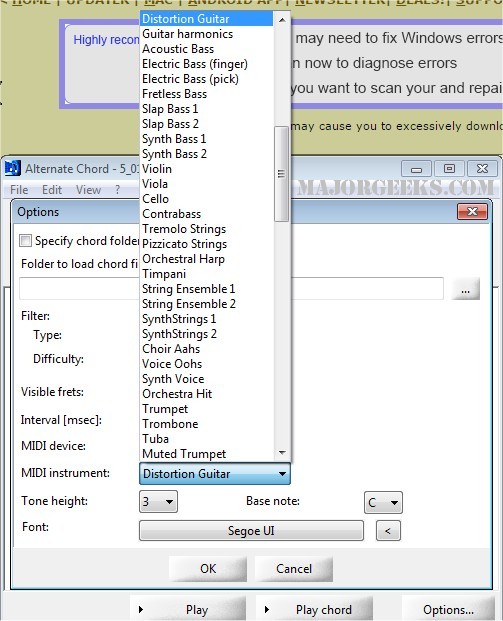Screen dimensions: 503x621
Task: Choose Electric Bass (finger)
Action: (x=207, y=64)
